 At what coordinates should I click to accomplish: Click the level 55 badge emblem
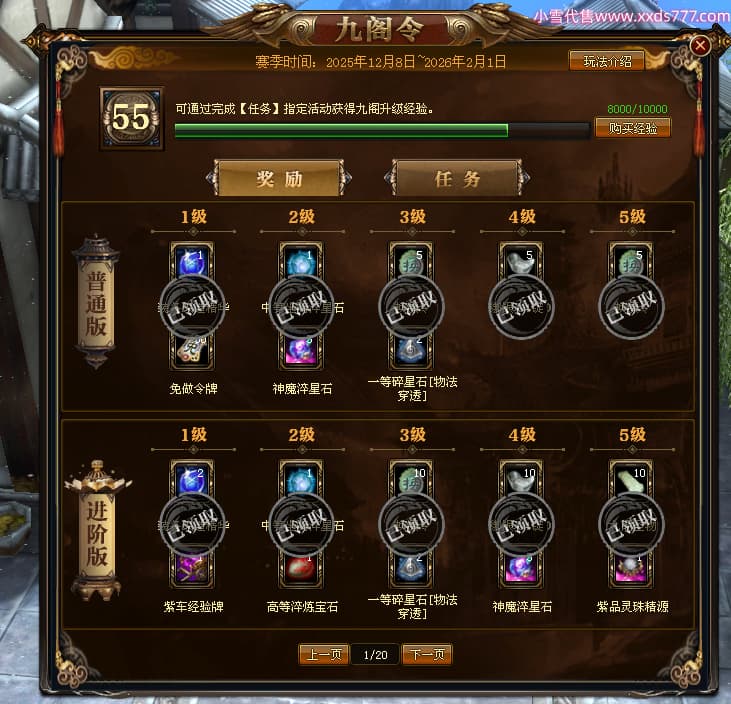tap(131, 118)
